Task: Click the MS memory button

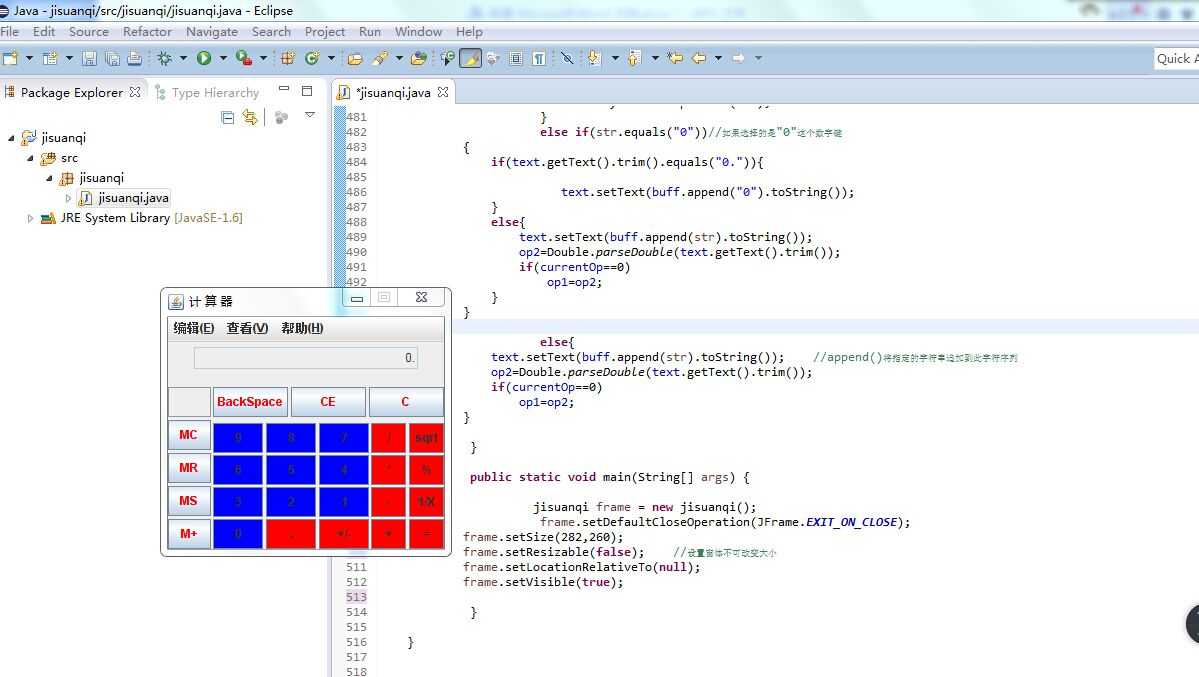Action: pyautogui.click(x=189, y=501)
